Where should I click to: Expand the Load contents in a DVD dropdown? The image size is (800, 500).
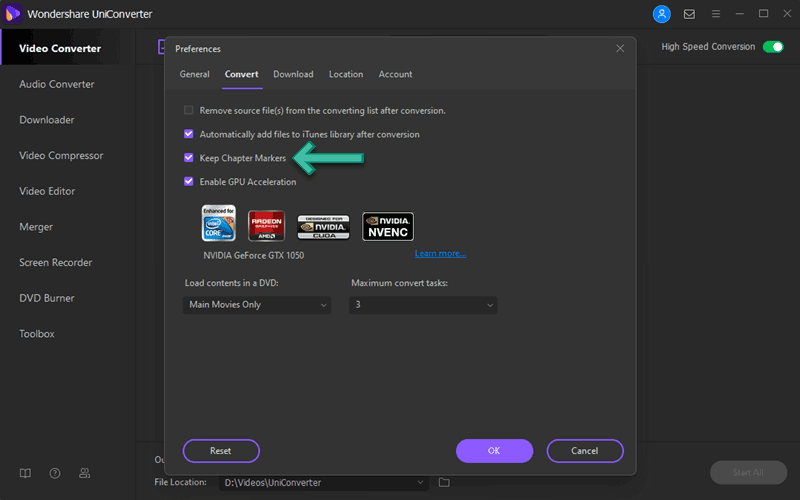tap(257, 305)
